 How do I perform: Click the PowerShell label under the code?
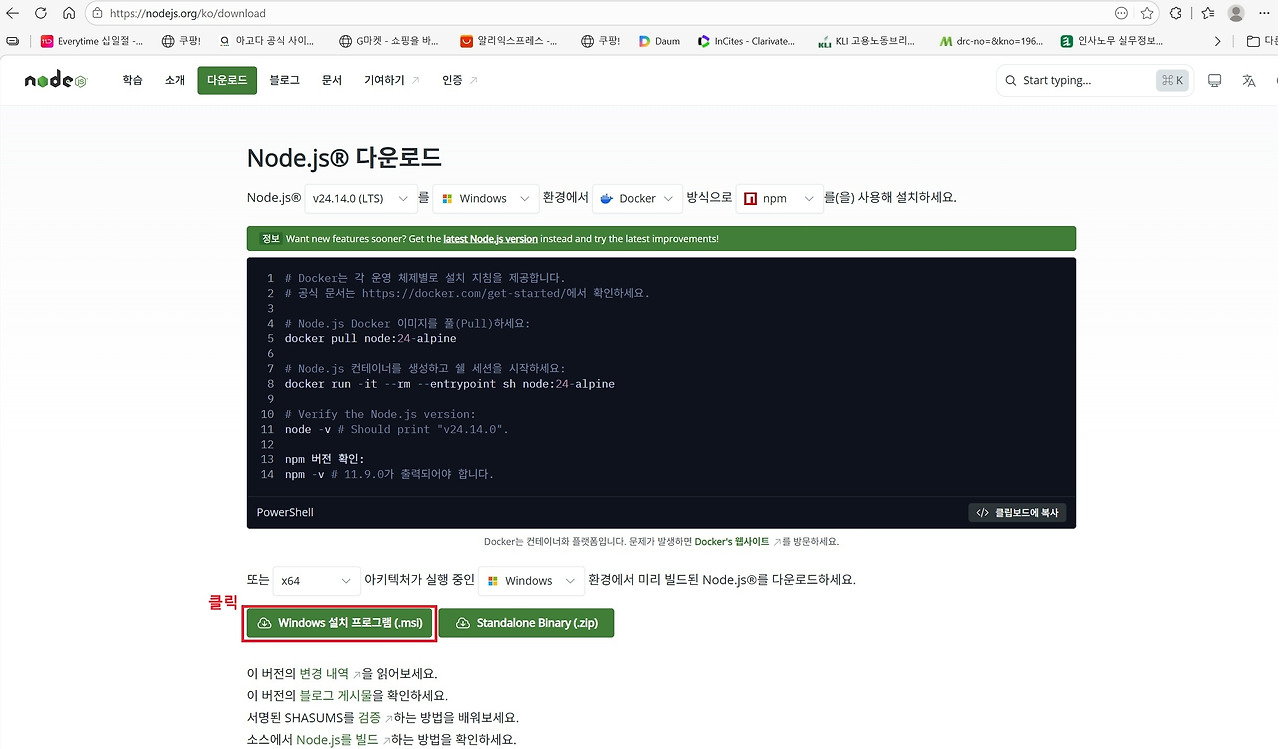pos(285,512)
